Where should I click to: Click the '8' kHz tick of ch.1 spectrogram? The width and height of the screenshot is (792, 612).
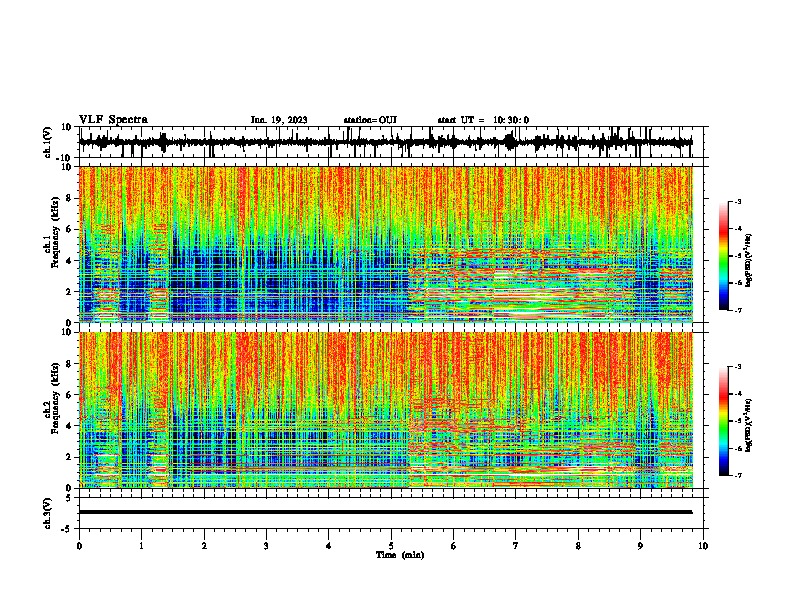pyautogui.click(x=70, y=198)
